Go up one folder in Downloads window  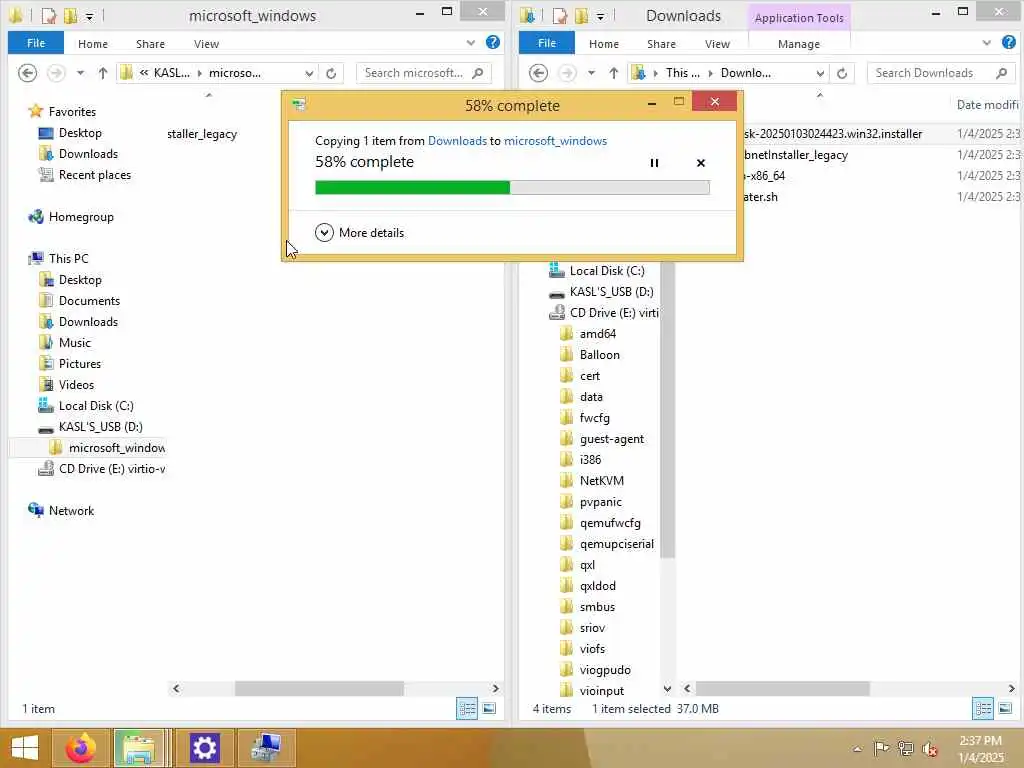613,73
